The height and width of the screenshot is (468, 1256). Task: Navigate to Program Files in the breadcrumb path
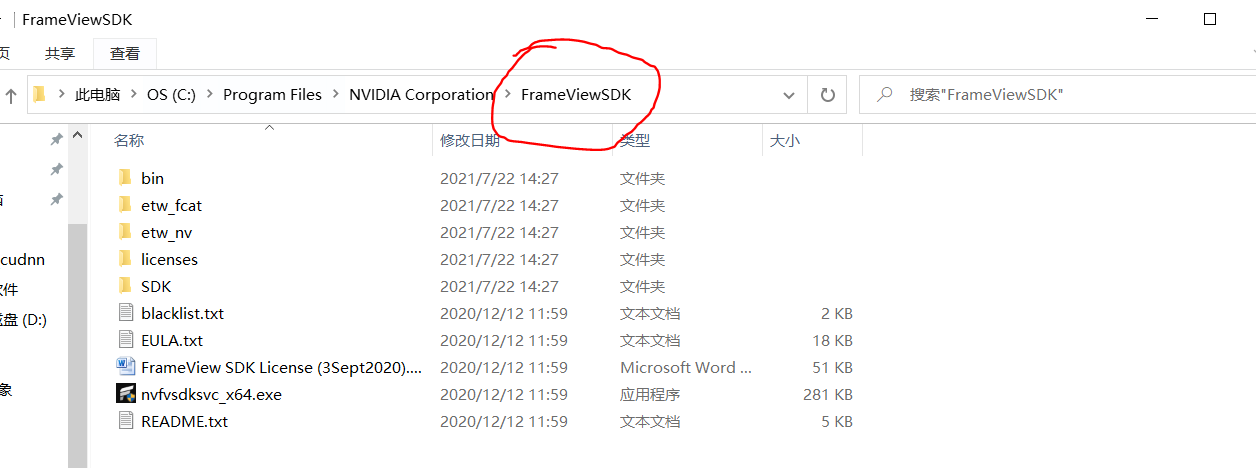pyautogui.click(x=273, y=95)
